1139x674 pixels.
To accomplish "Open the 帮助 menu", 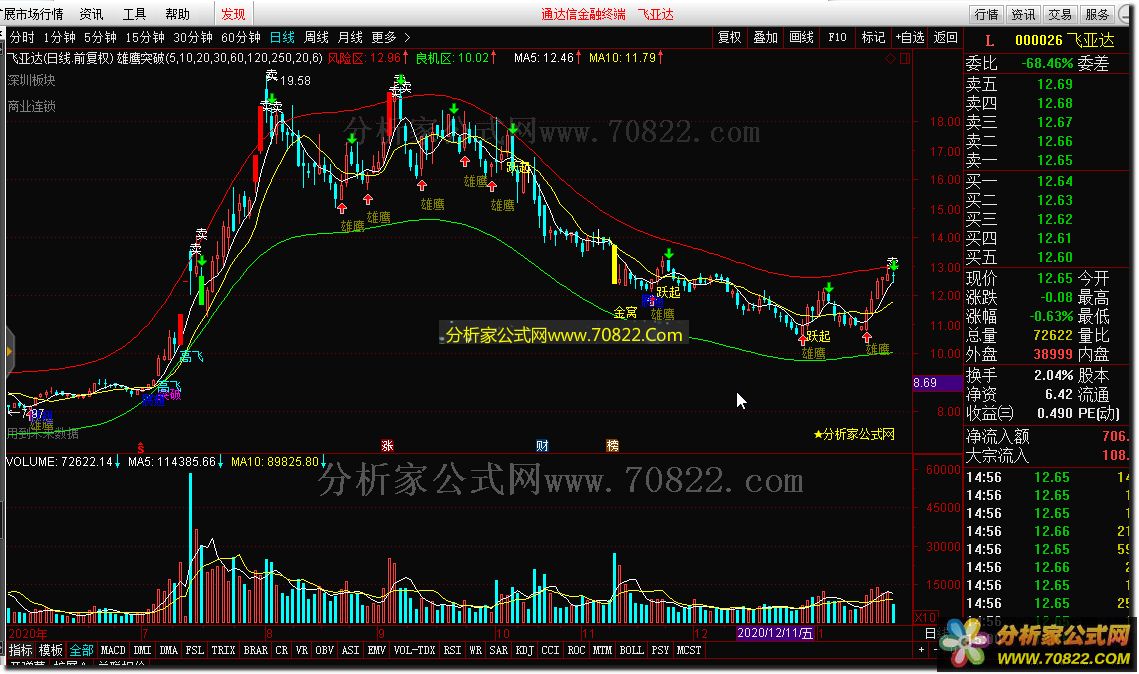I will (x=177, y=14).
